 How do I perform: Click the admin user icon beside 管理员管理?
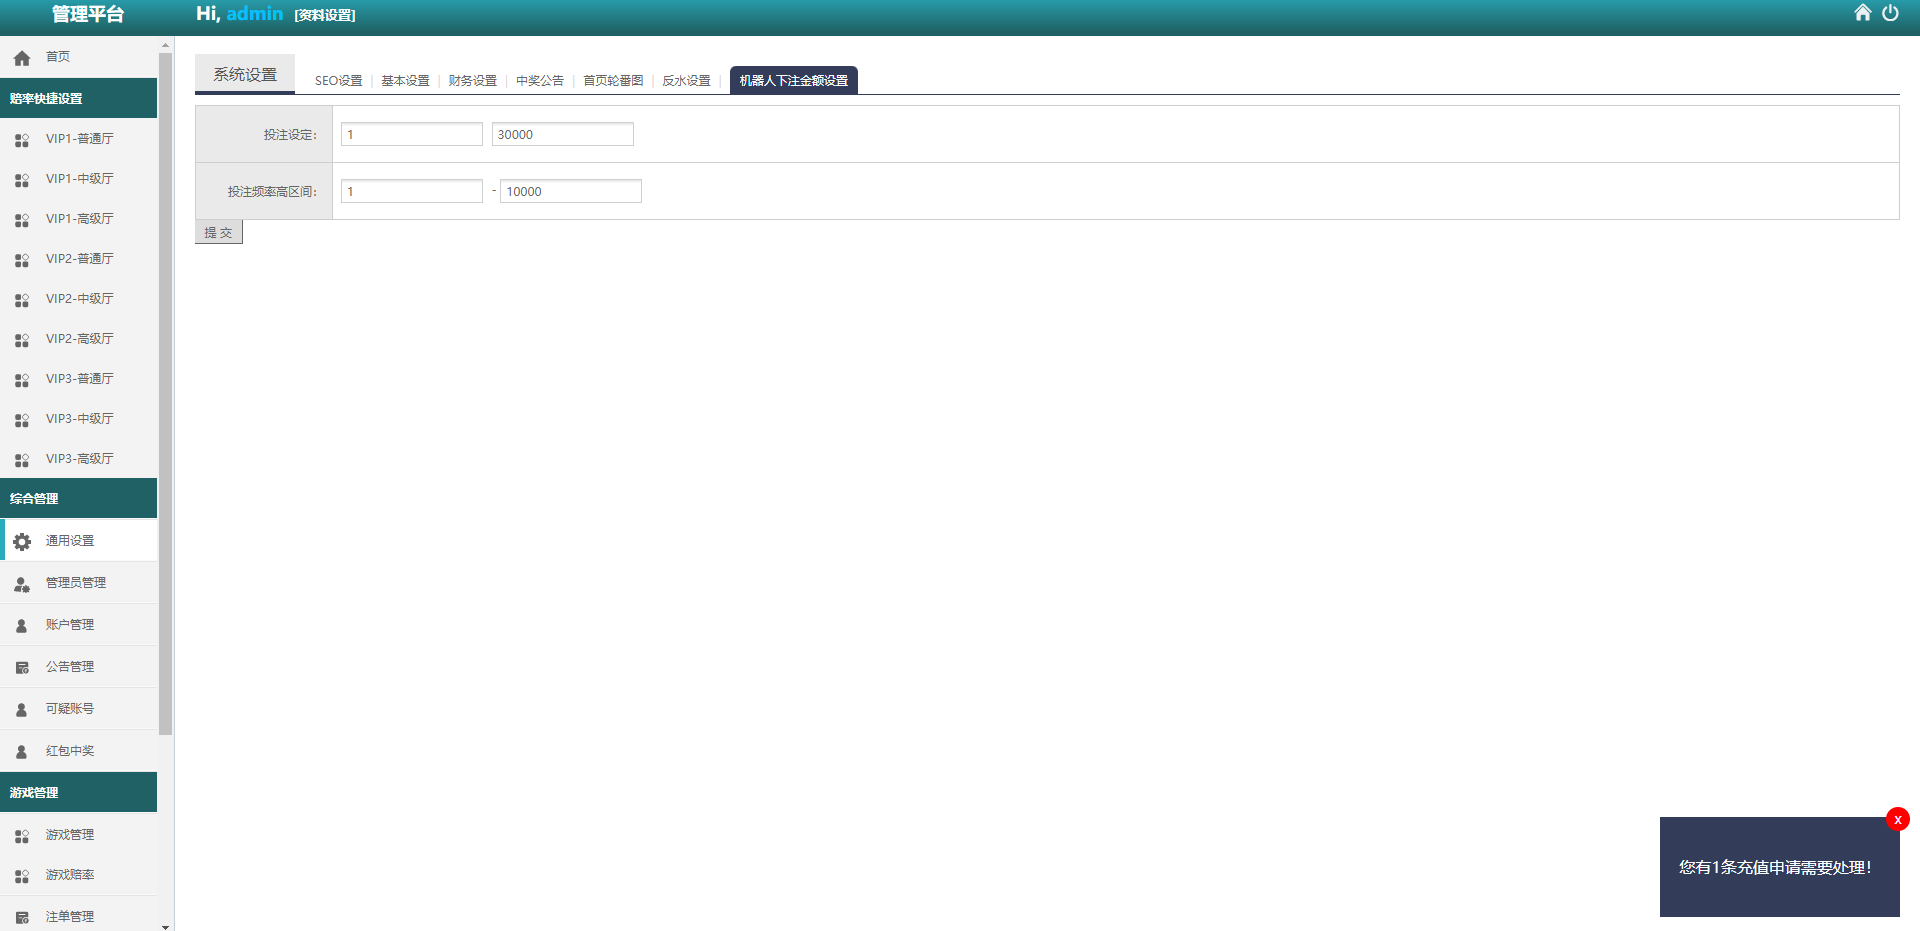22,584
